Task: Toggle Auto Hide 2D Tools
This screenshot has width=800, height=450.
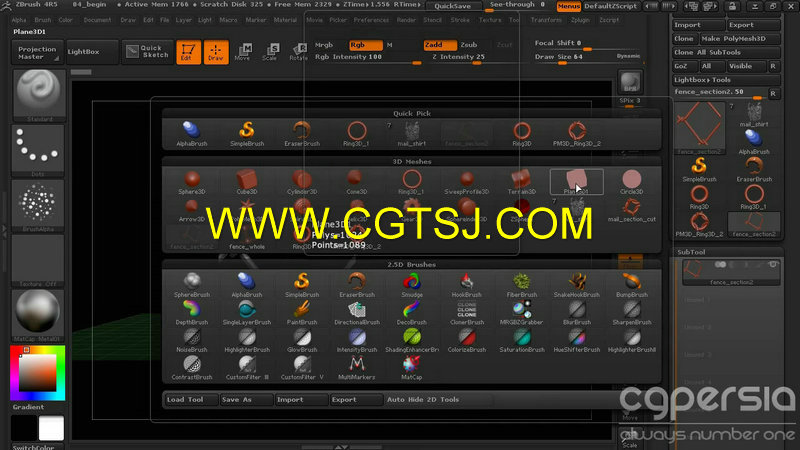Action: [423, 399]
